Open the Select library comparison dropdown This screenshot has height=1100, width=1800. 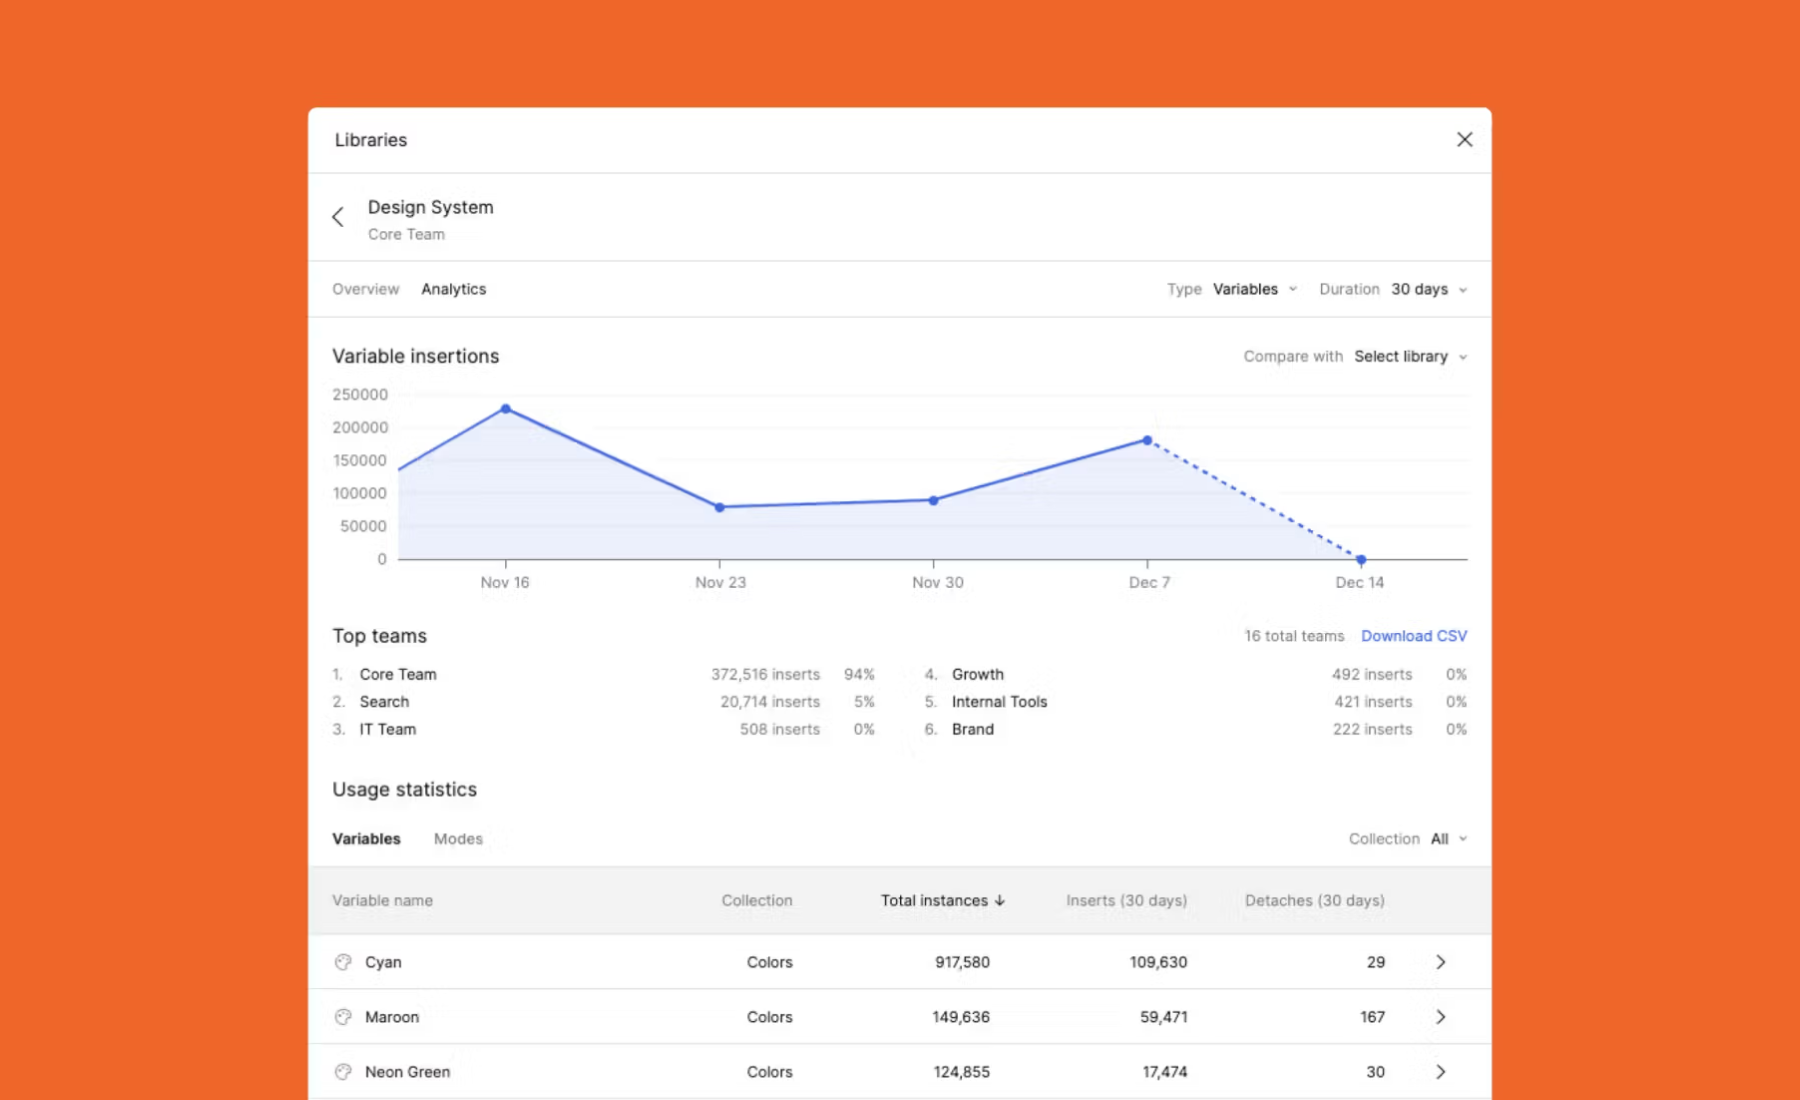pos(1411,356)
